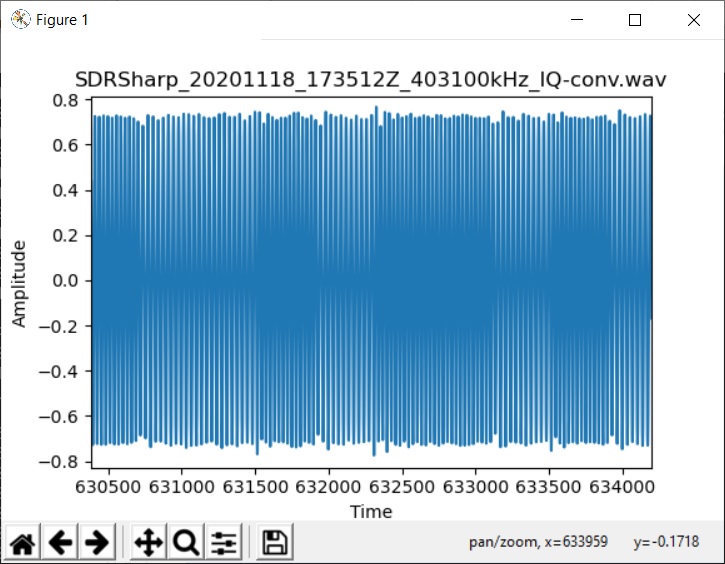This screenshot has height=564, width=725.
Task: Select the Time x-axis label
Action: (371, 512)
